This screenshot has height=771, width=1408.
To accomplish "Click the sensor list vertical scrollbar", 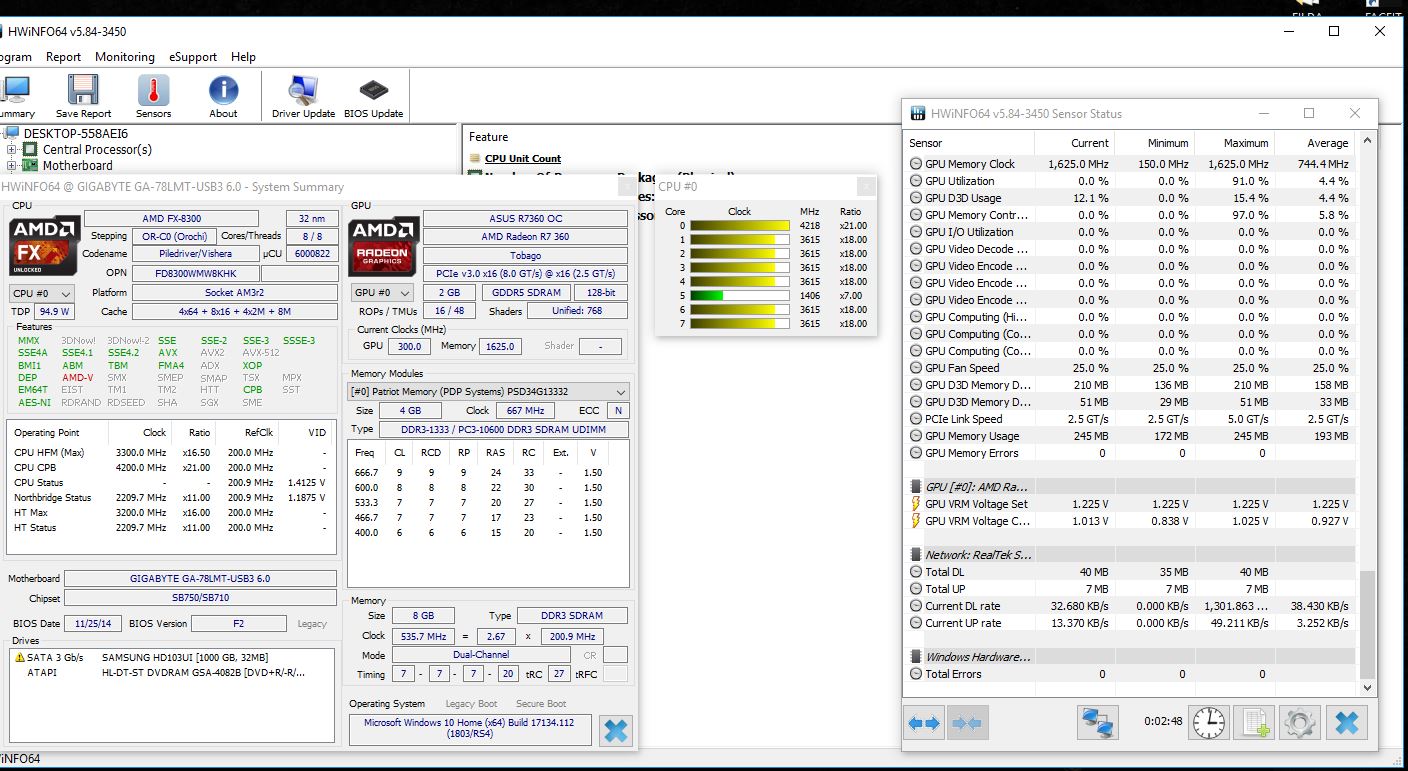I will (1367, 624).
